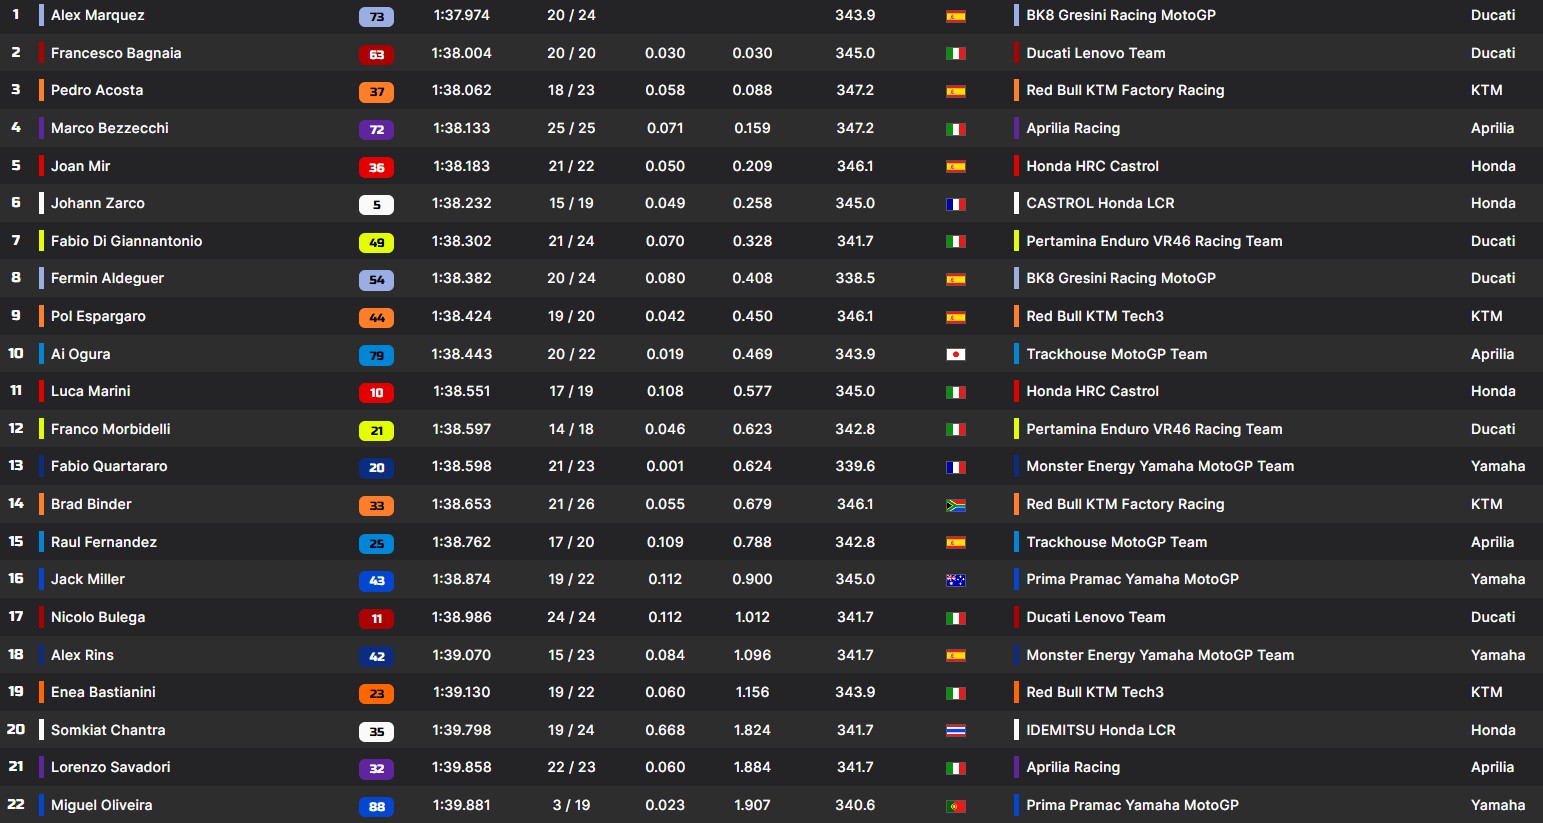Click Pedro Acosta's lap time 1:38.062
This screenshot has height=823, width=1543.
click(462, 90)
